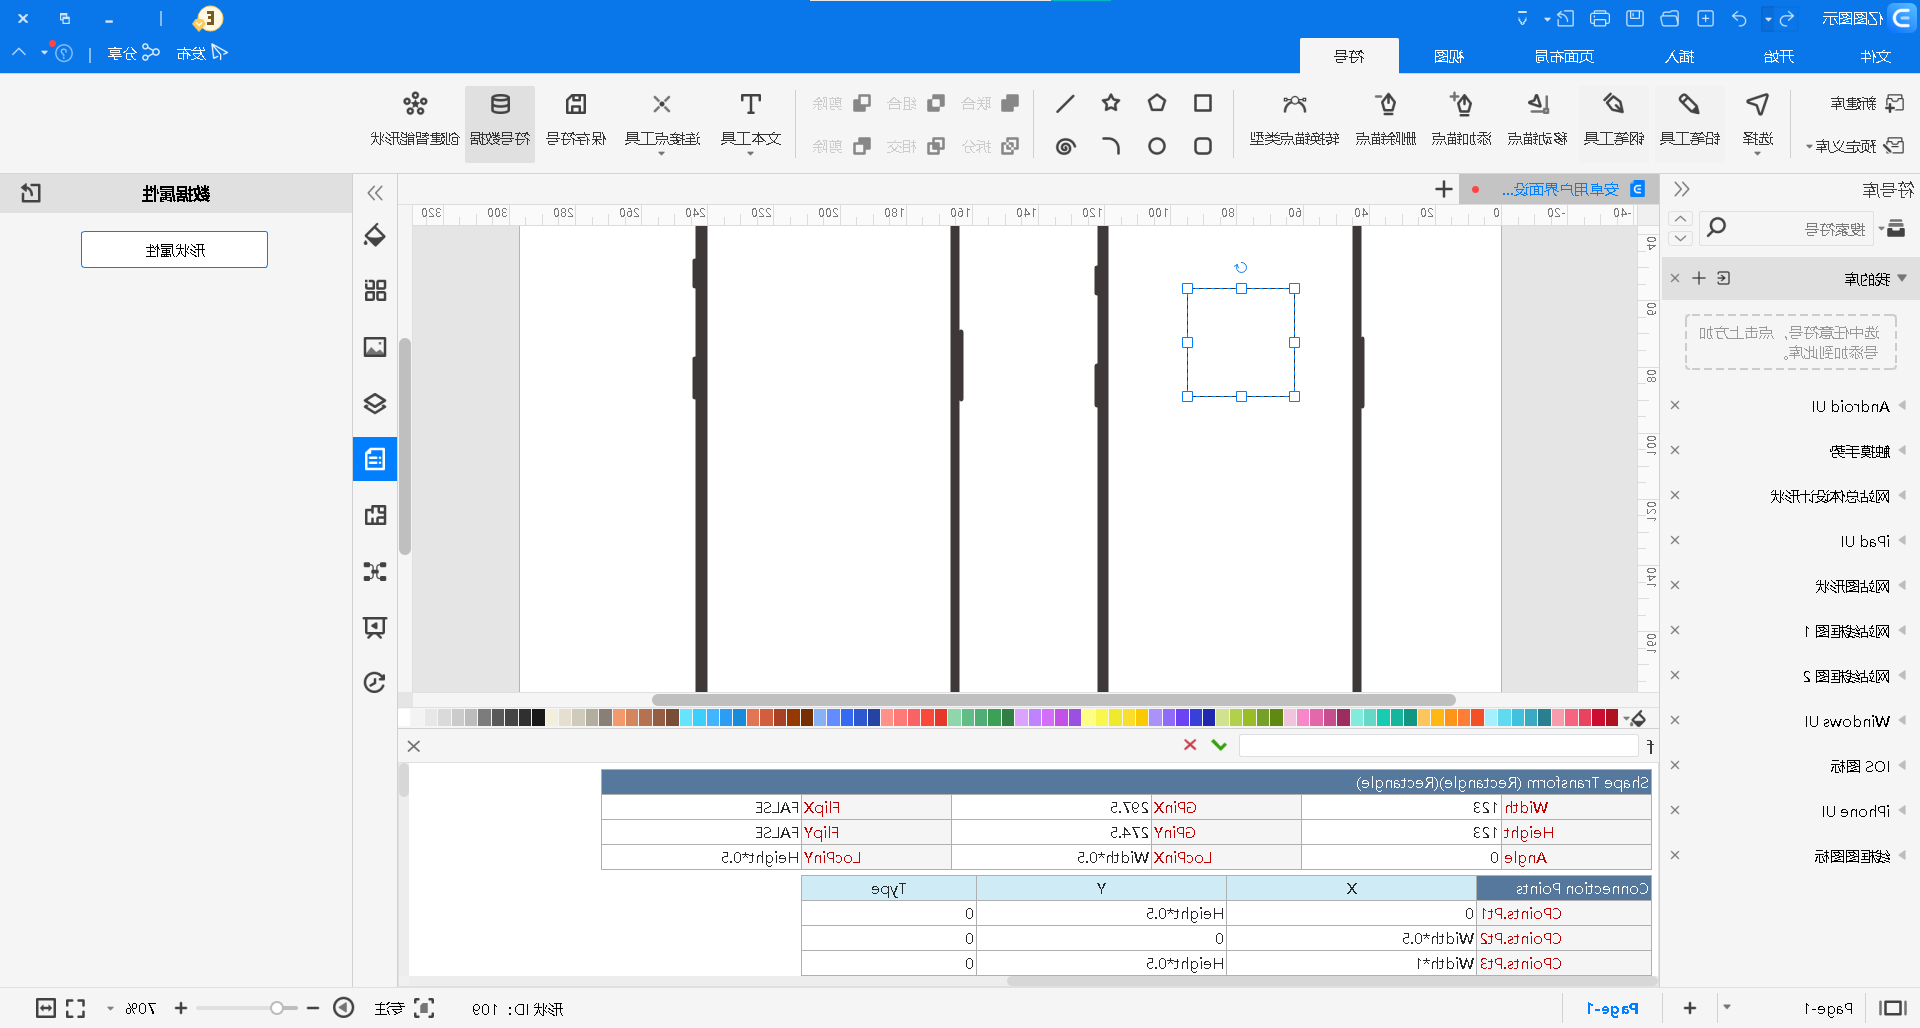Viewport: 1920px width, 1028px height.
Task: Click the zoom slider handle
Action: 277,1008
